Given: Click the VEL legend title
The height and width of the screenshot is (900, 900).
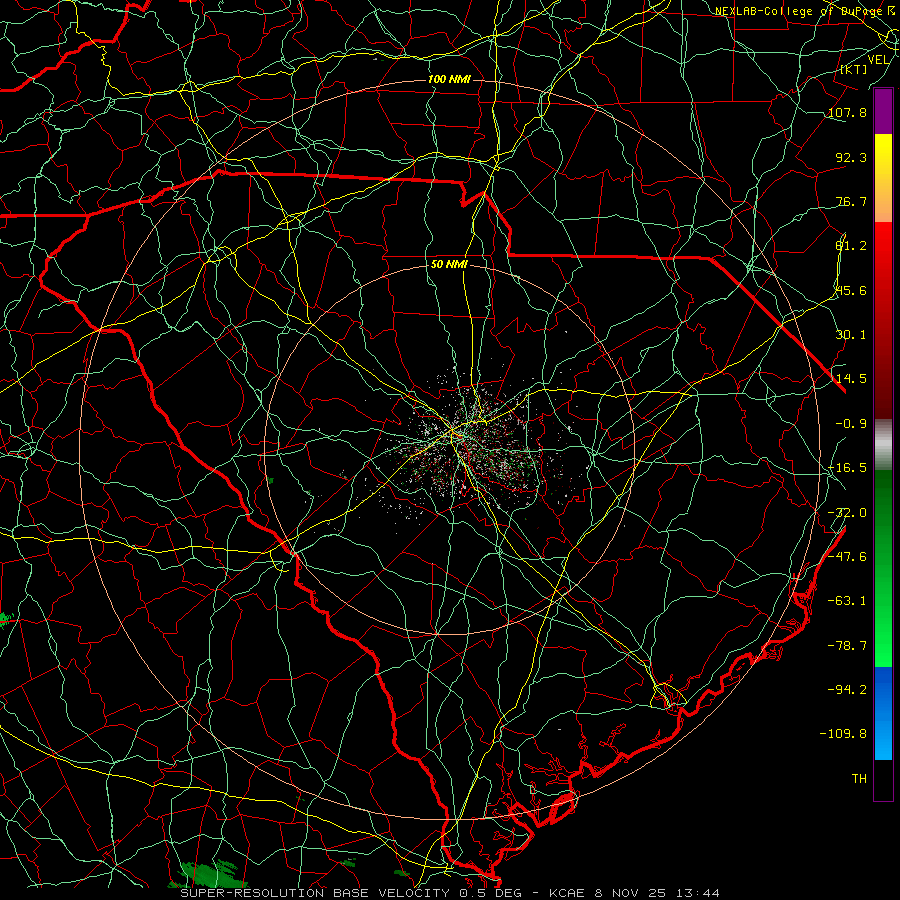Looking at the screenshot, I should 878,60.
